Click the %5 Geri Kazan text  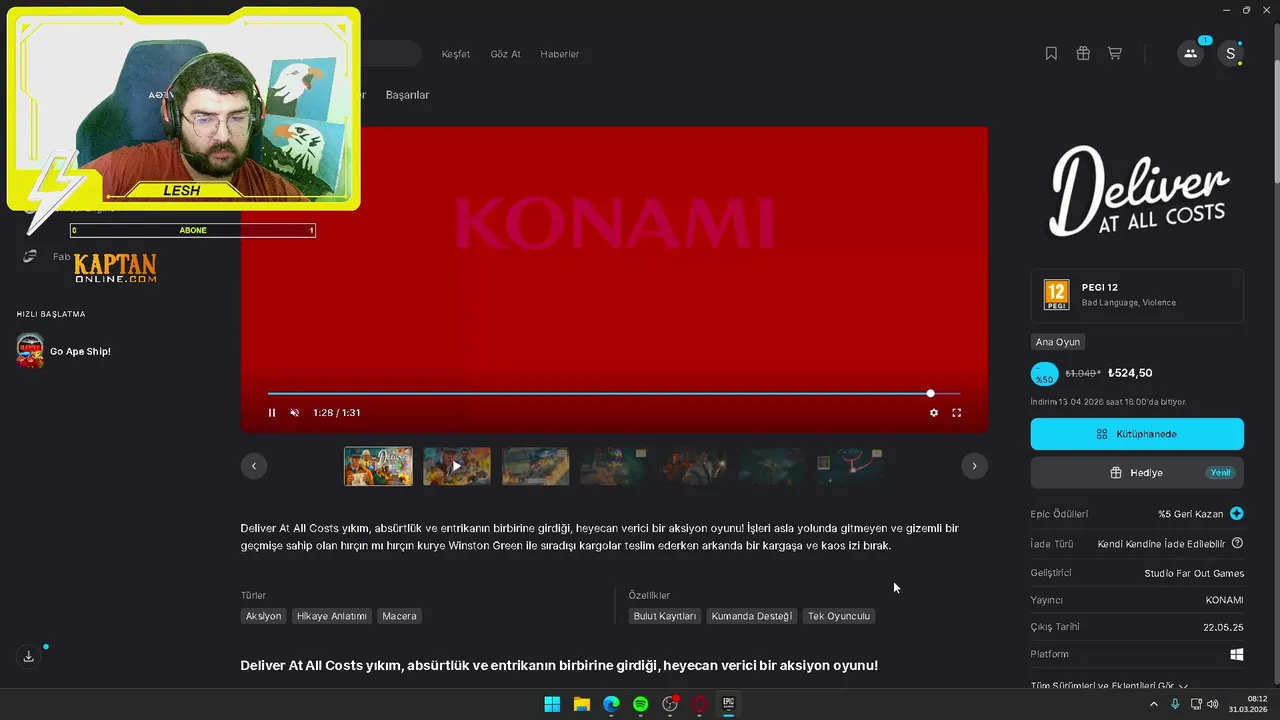[x=1191, y=514]
